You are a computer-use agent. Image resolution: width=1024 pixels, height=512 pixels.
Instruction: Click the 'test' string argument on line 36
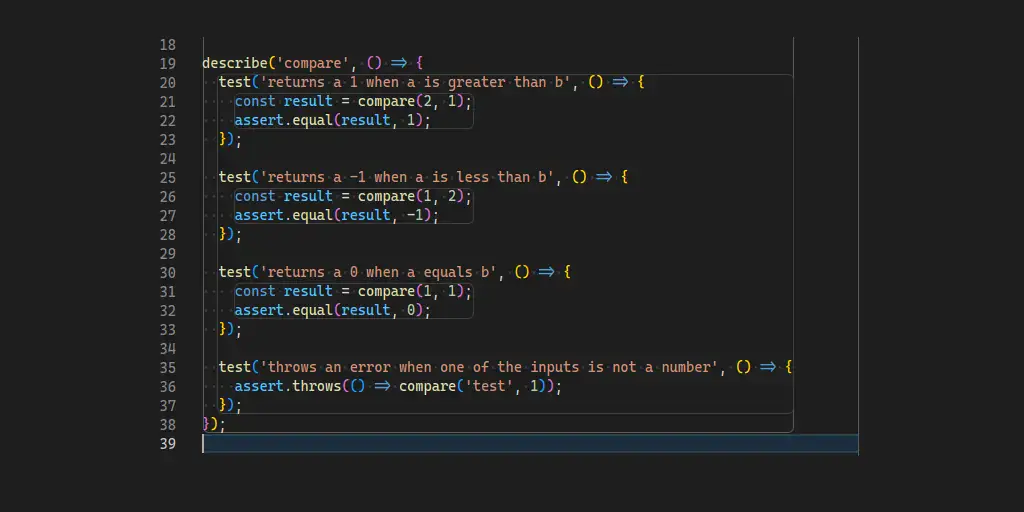489,387
